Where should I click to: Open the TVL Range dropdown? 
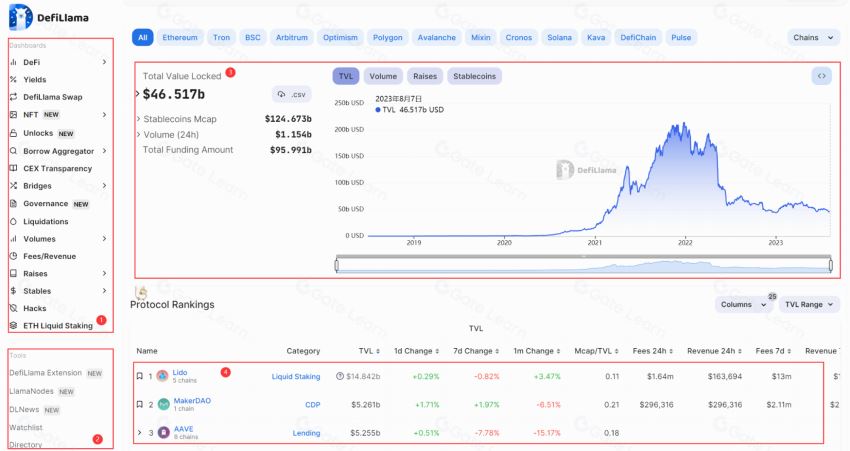(x=809, y=305)
